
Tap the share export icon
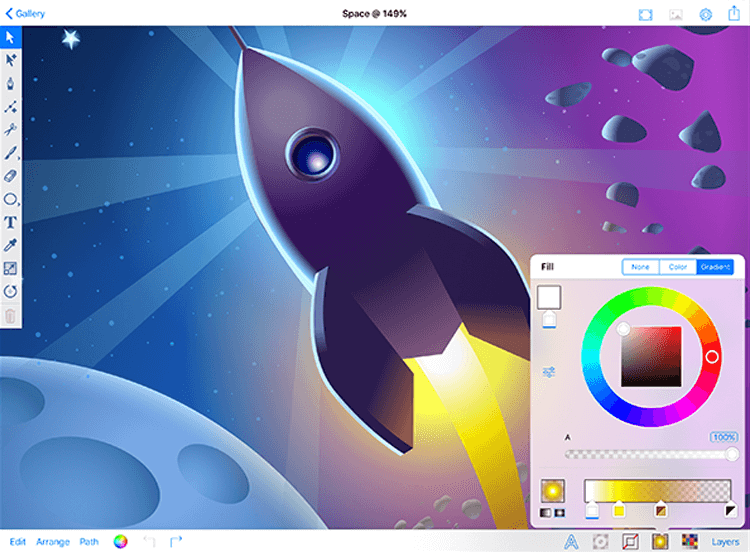734,13
